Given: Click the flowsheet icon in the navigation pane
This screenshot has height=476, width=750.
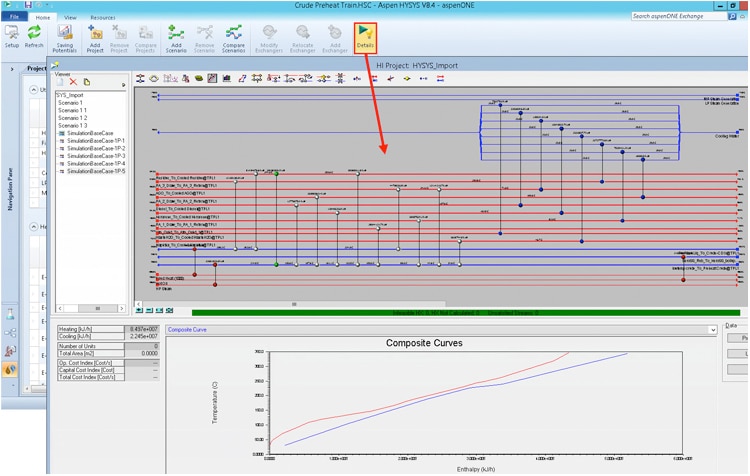Looking at the screenshot, I should click(x=10, y=332).
